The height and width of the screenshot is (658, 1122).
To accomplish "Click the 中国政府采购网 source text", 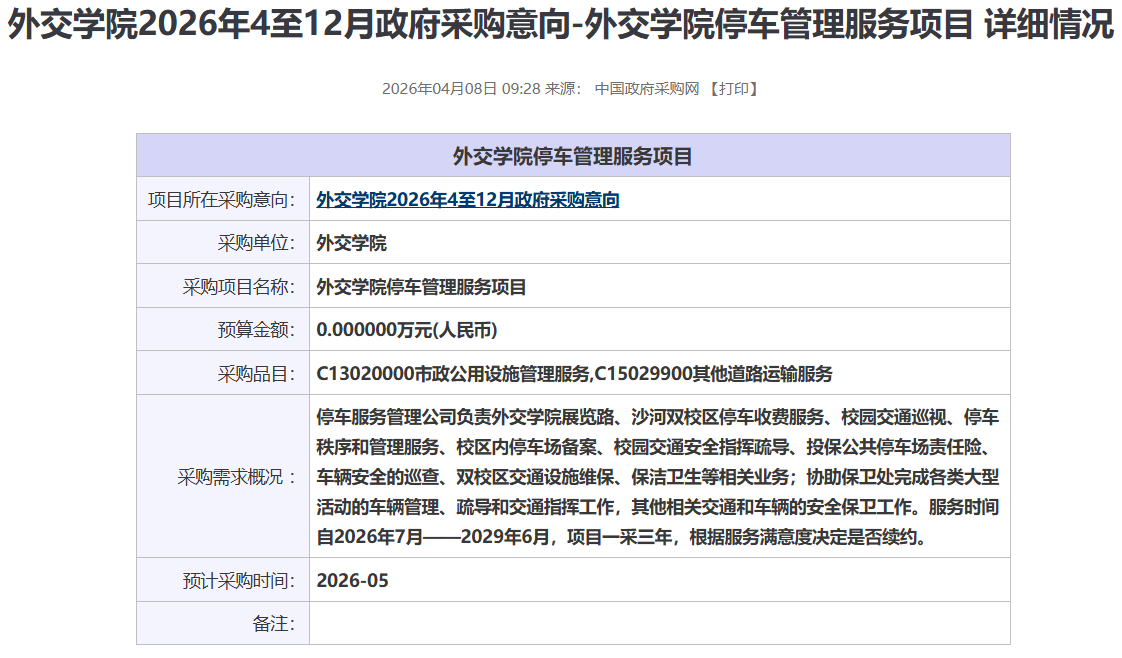I will 646,88.
